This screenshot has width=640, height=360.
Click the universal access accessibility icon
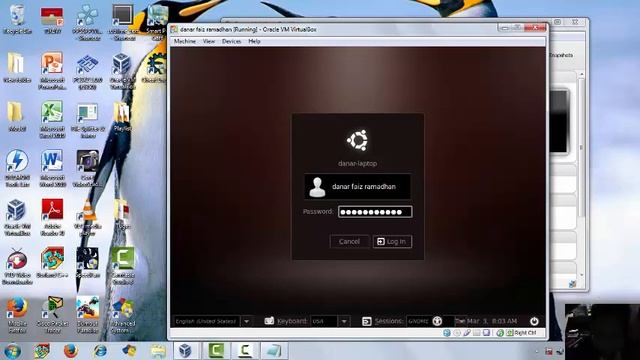[437, 321]
